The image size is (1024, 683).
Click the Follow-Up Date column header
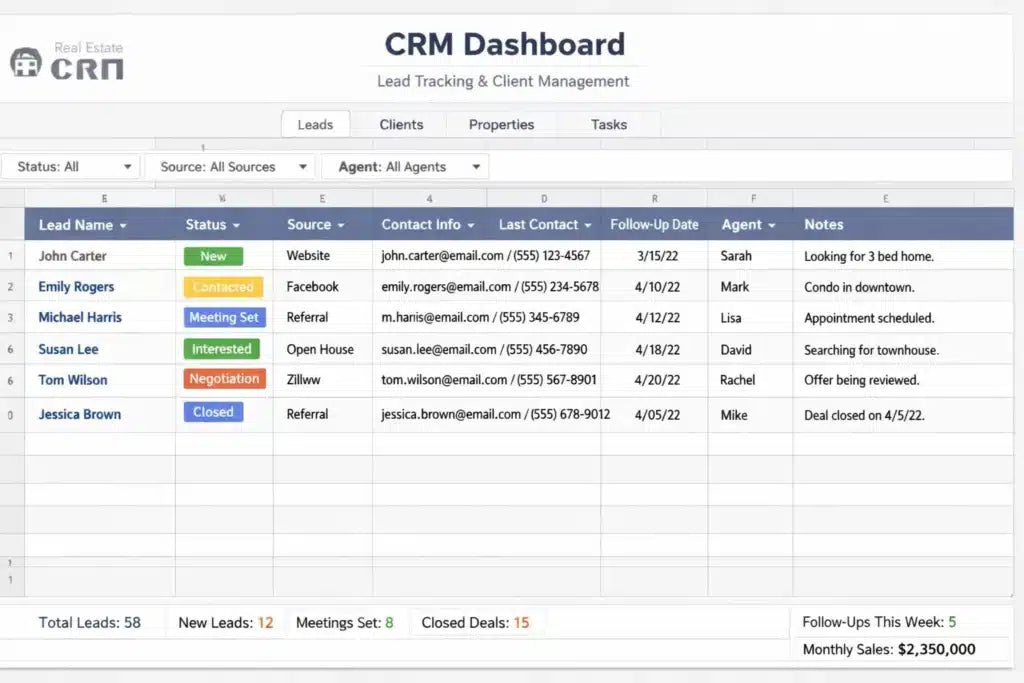click(654, 225)
